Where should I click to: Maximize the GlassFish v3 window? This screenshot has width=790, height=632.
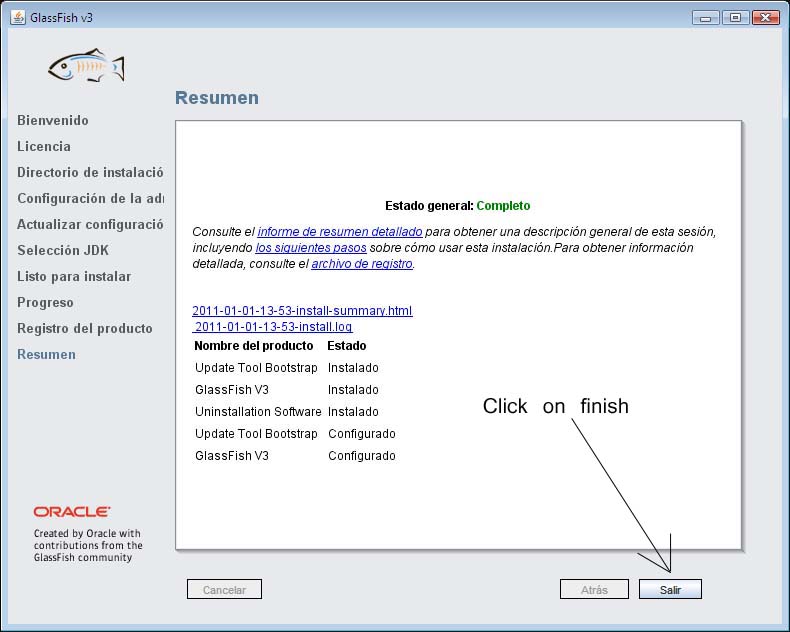735,18
